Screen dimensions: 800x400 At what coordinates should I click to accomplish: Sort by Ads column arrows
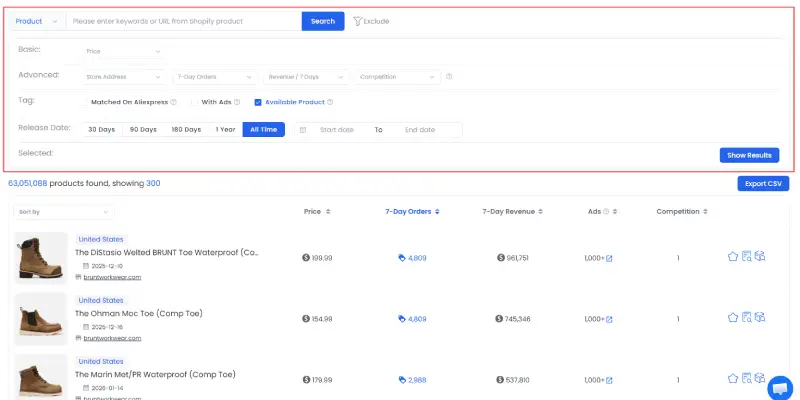point(615,211)
